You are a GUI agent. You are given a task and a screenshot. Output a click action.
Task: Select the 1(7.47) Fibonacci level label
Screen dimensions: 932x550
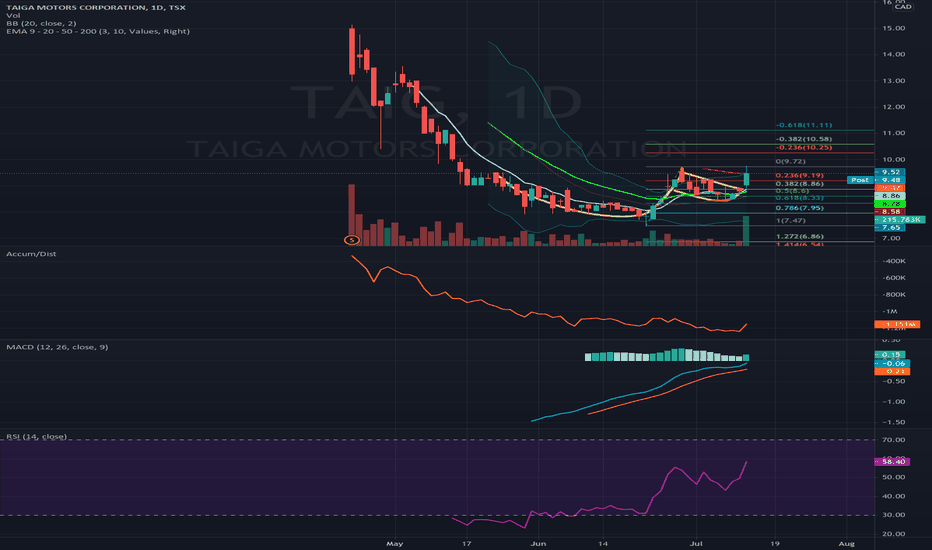point(791,221)
